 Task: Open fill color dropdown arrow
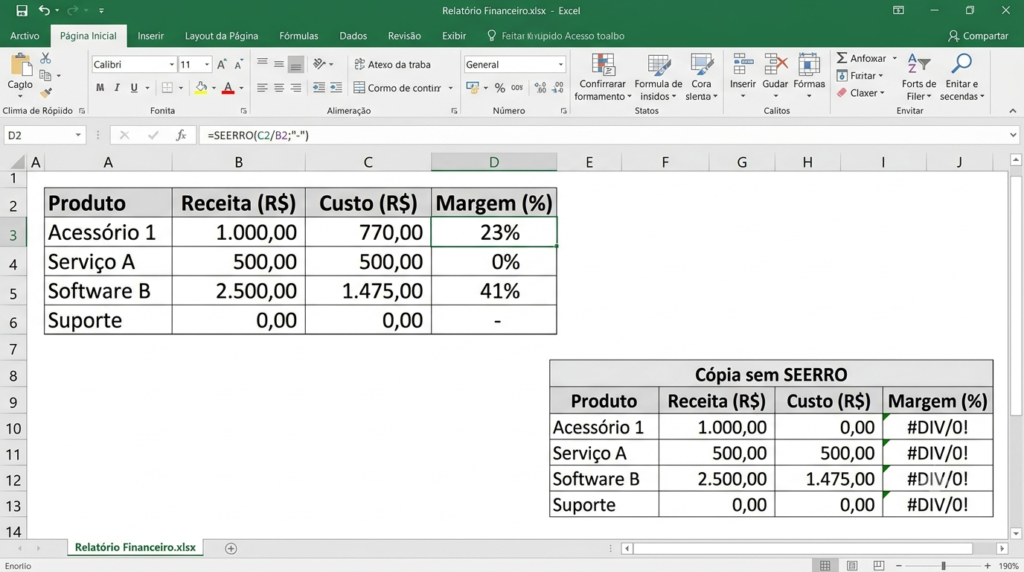(214, 88)
